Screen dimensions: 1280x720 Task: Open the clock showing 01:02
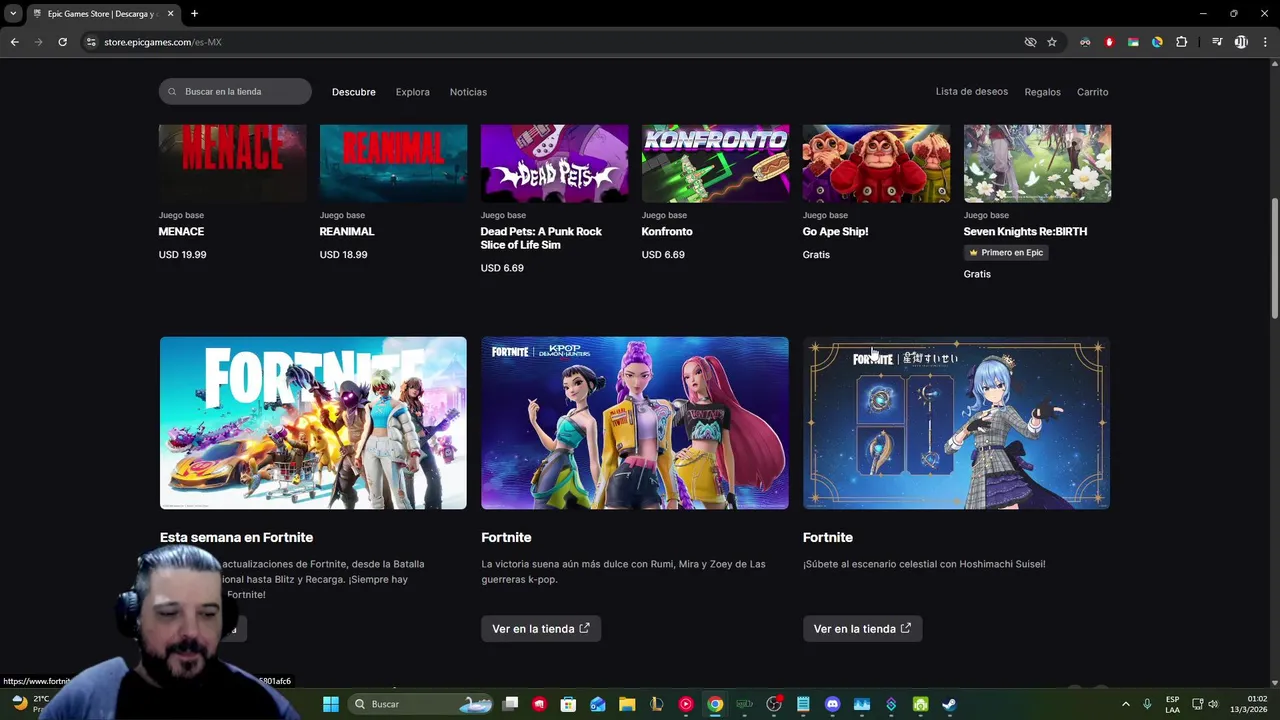click(1247, 704)
